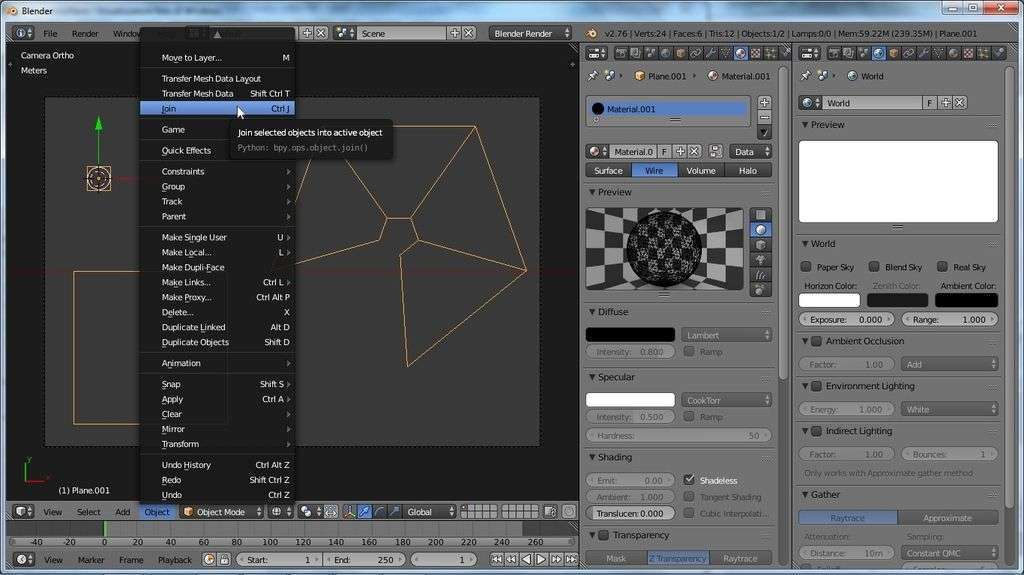1024x575 pixels.
Task: Click the play animation icon in timeline
Action: coord(541,560)
